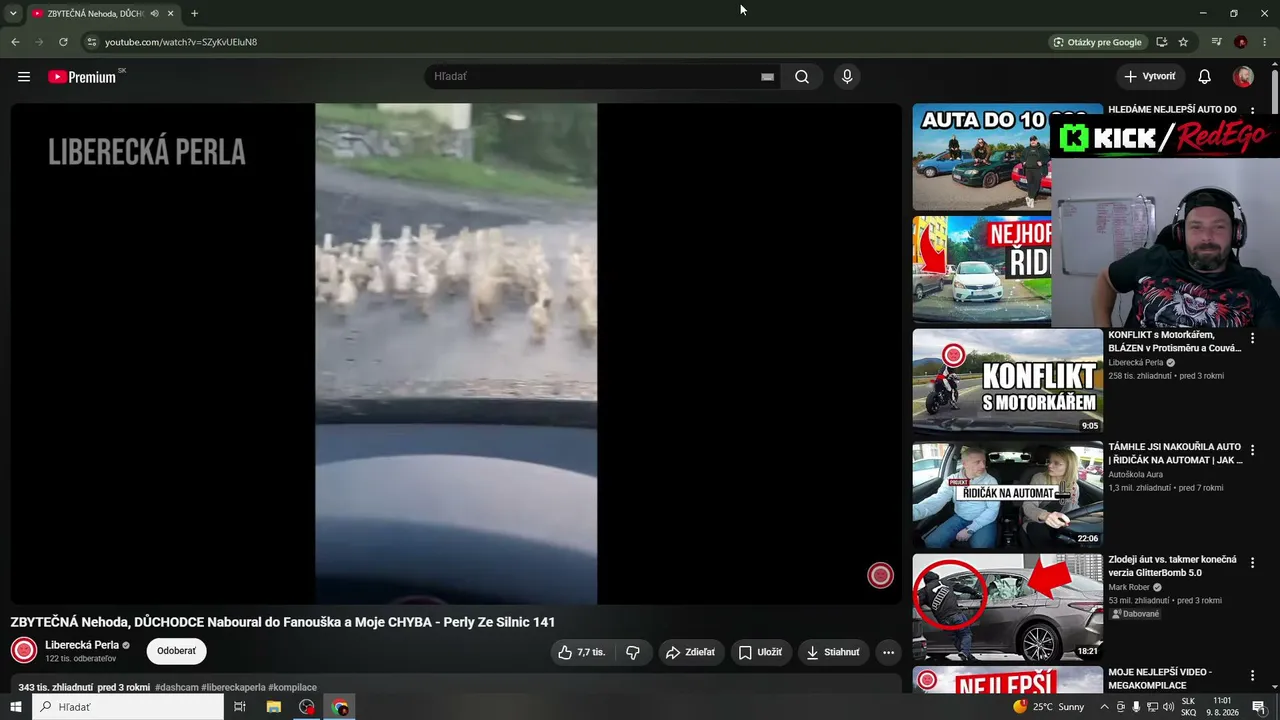Click the #libereckaperla hashtag

click(233, 688)
